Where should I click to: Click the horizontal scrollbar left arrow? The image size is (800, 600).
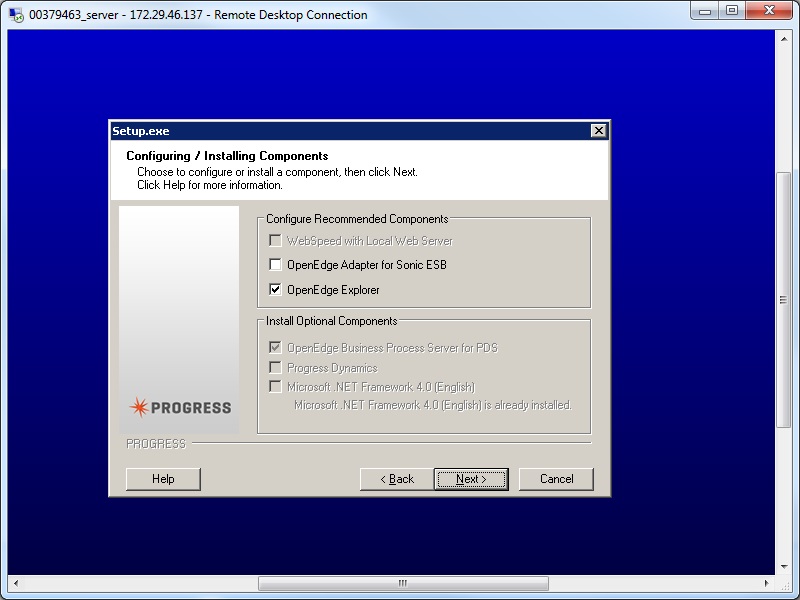tap(16, 583)
